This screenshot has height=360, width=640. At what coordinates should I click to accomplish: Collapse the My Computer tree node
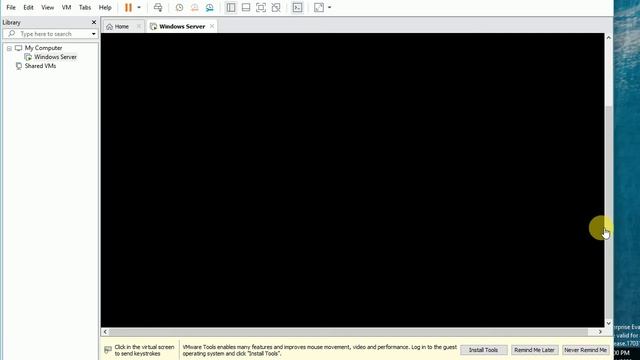point(9,48)
